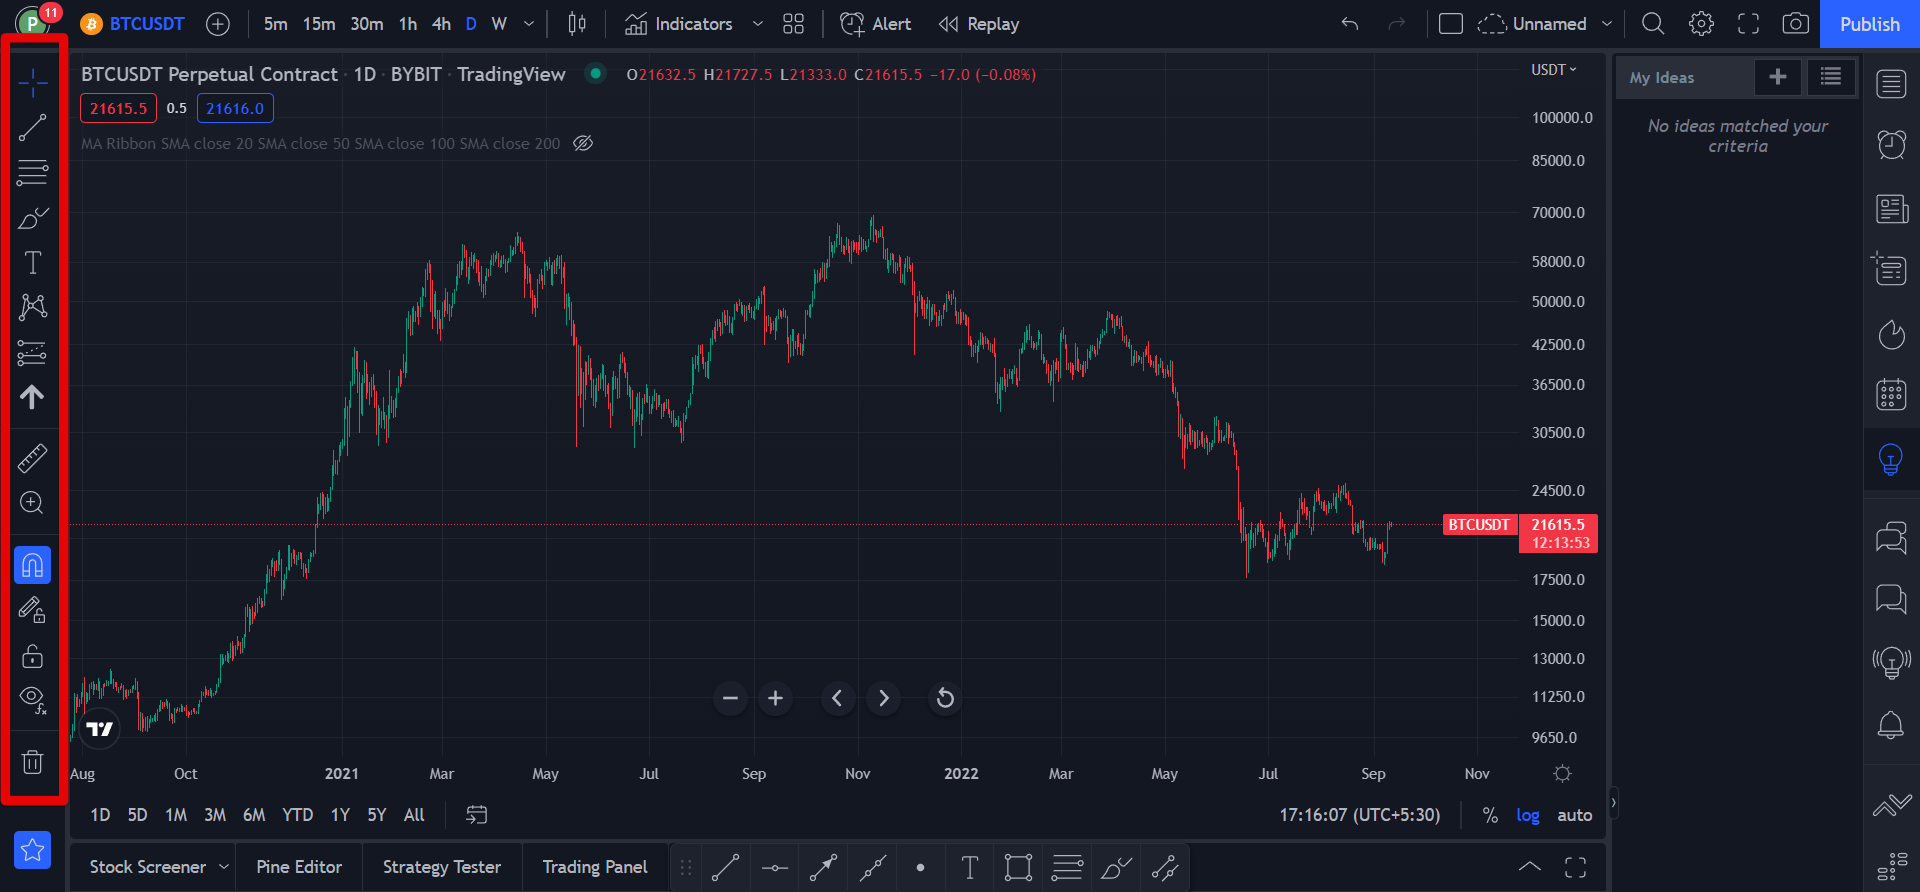
Task: Open the chart patterns tool
Action: point(32,307)
